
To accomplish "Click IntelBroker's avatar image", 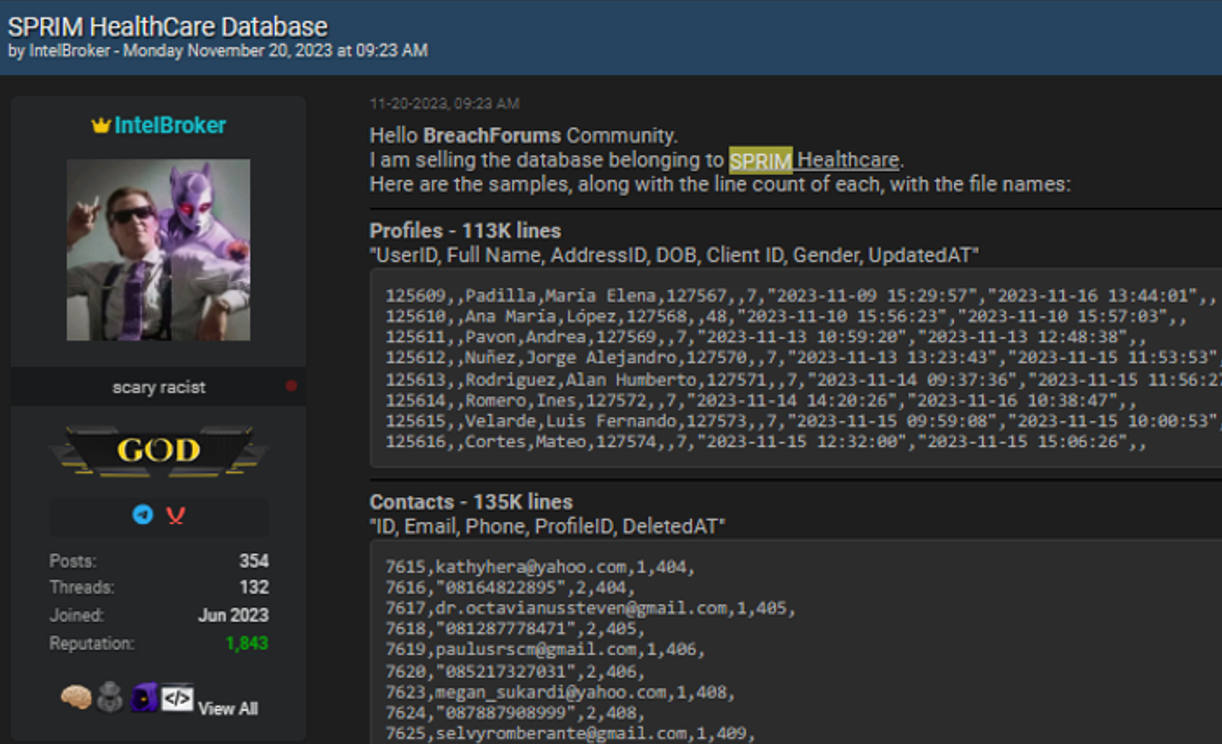I will click(159, 250).
